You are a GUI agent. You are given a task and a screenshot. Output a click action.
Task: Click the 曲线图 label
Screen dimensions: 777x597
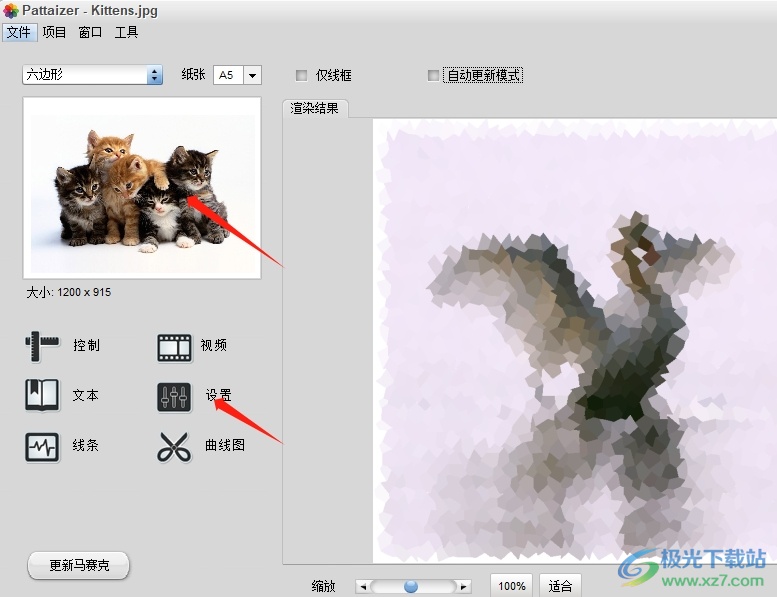225,445
